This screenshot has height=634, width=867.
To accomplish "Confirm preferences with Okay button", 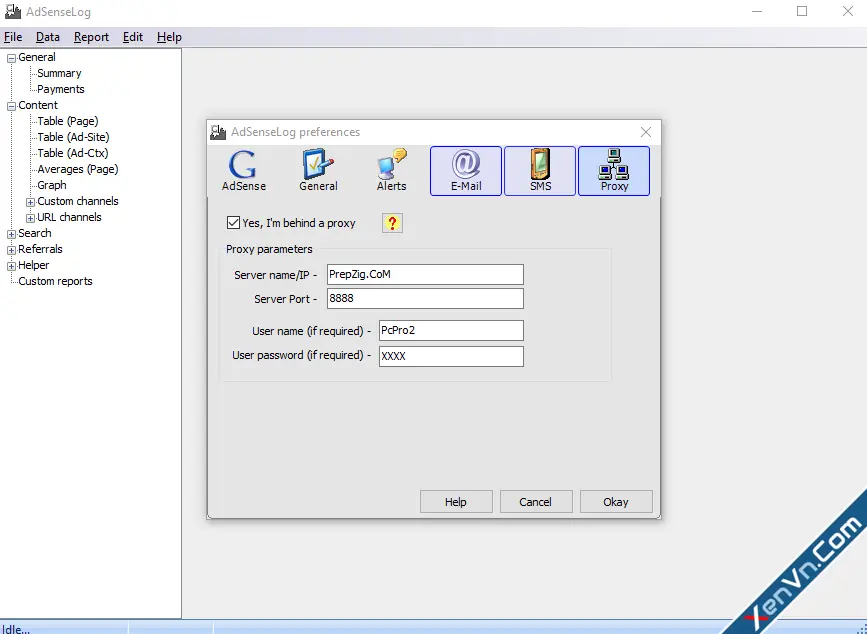I will tap(616, 501).
